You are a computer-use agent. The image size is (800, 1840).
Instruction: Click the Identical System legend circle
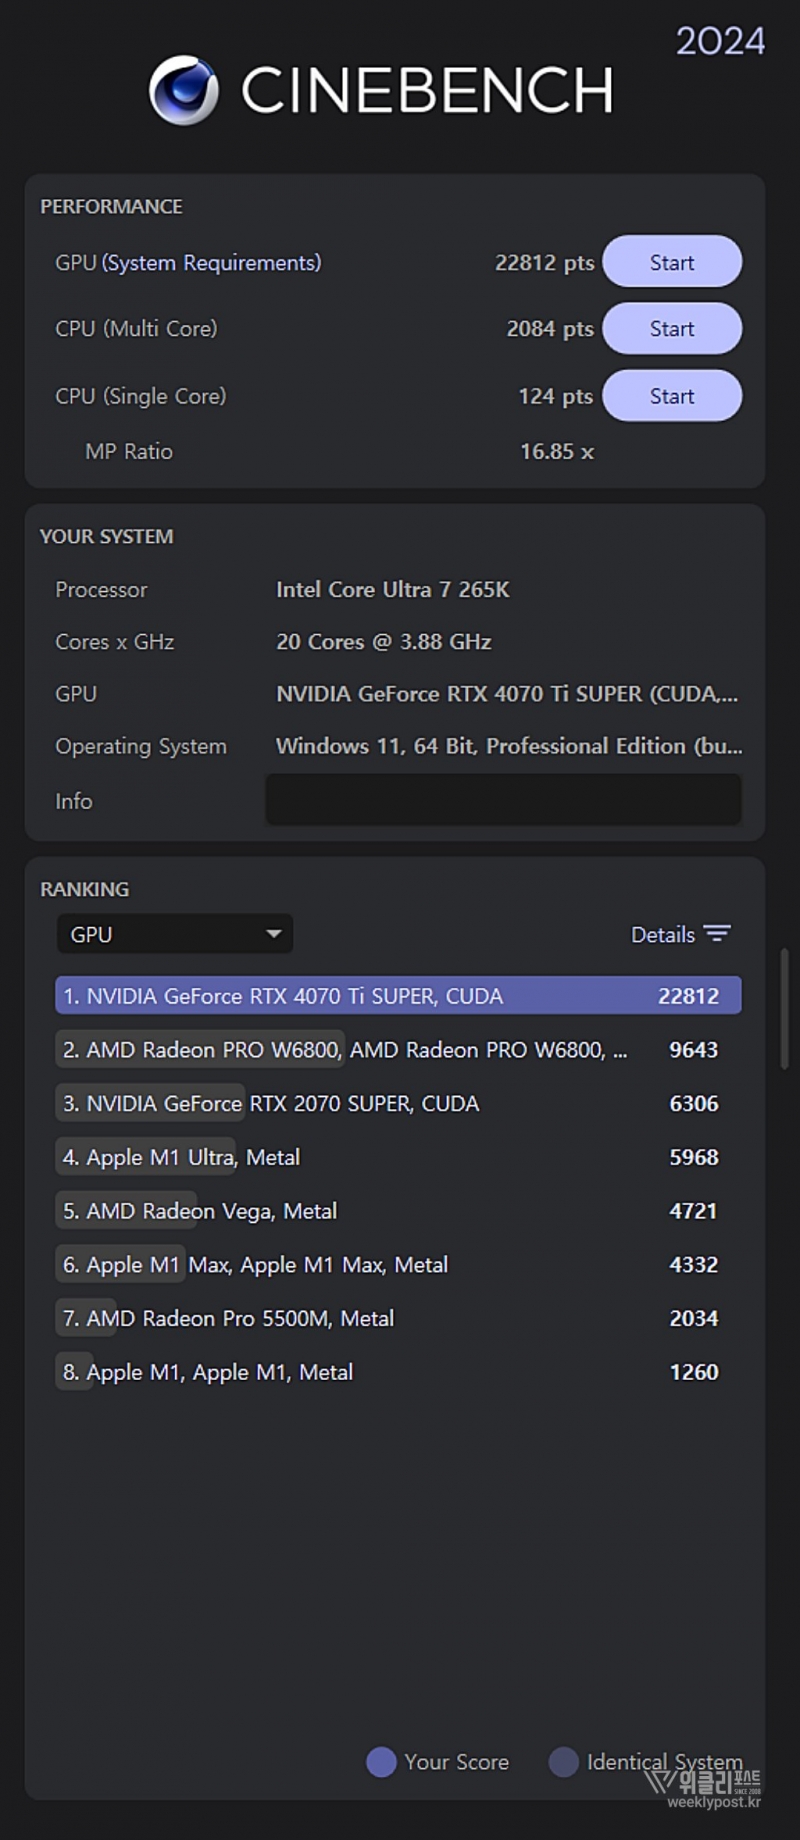point(564,1762)
